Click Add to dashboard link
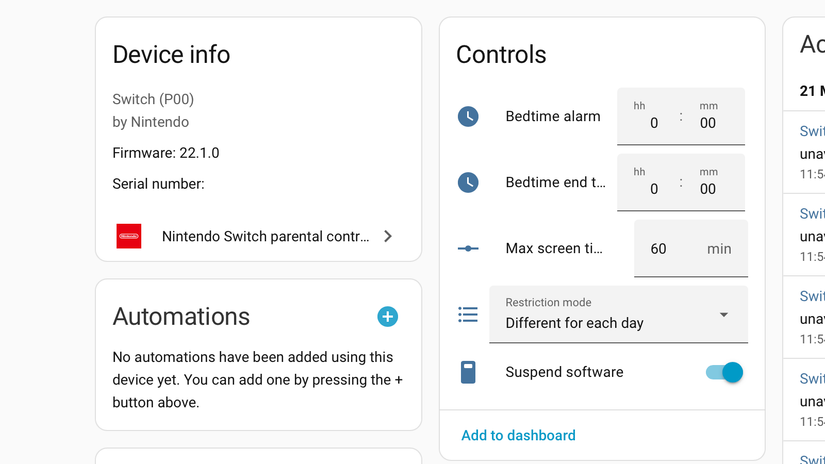The height and width of the screenshot is (464, 825). coord(518,436)
